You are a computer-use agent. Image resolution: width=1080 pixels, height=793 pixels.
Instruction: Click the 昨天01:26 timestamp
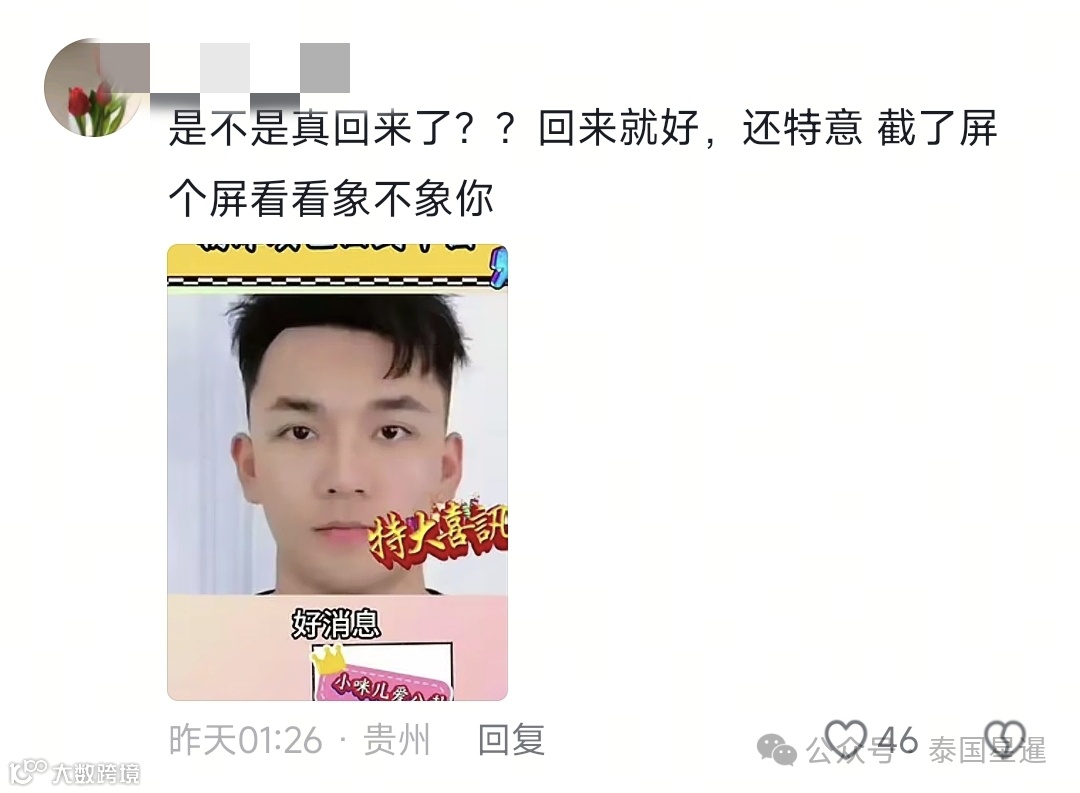click(245, 740)
